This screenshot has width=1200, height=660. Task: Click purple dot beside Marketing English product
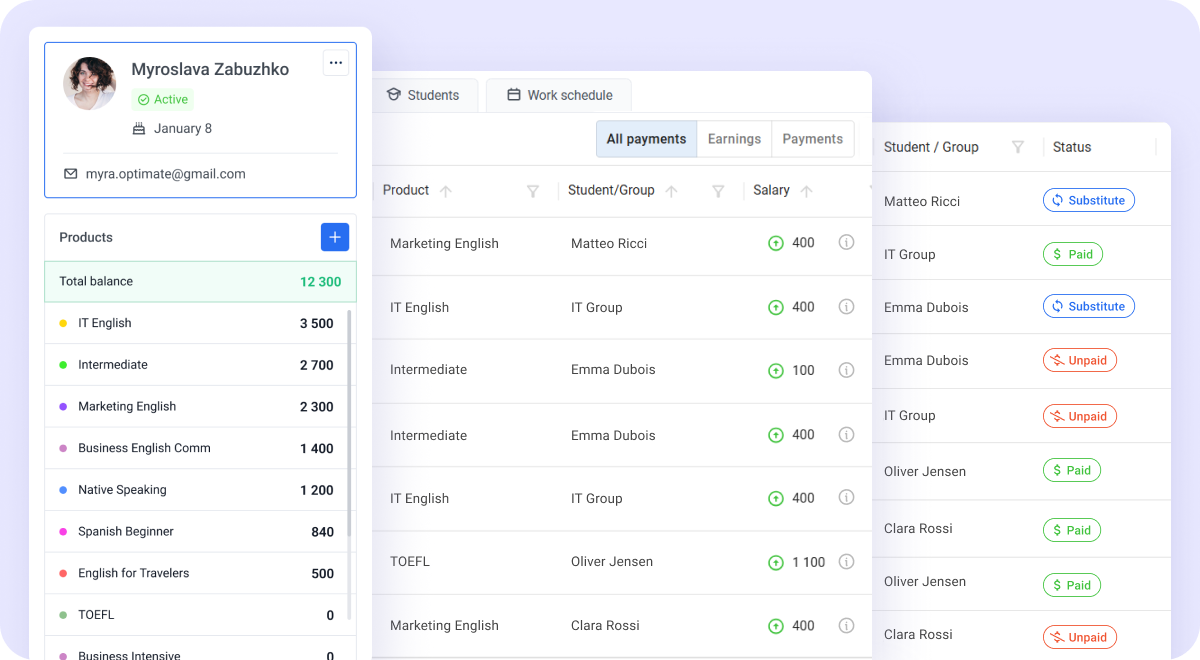coord(63,407)
